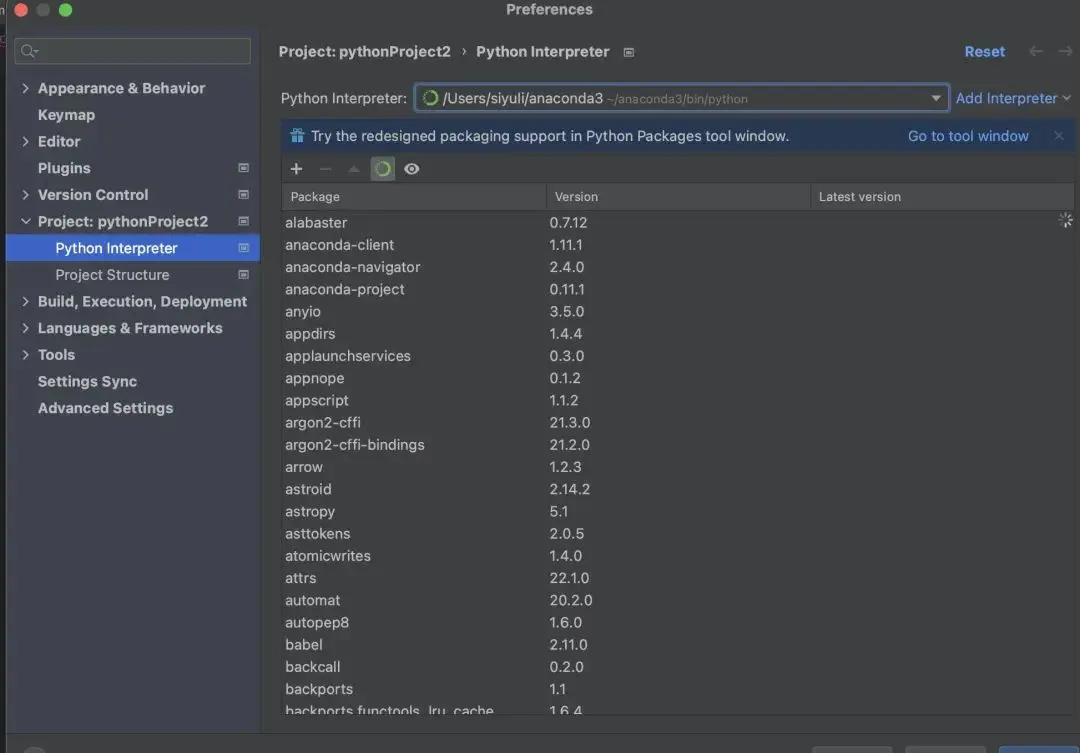Screen dimensions: 1080x753
Task: Click the settings search field
Action: [x=140, y=51]
